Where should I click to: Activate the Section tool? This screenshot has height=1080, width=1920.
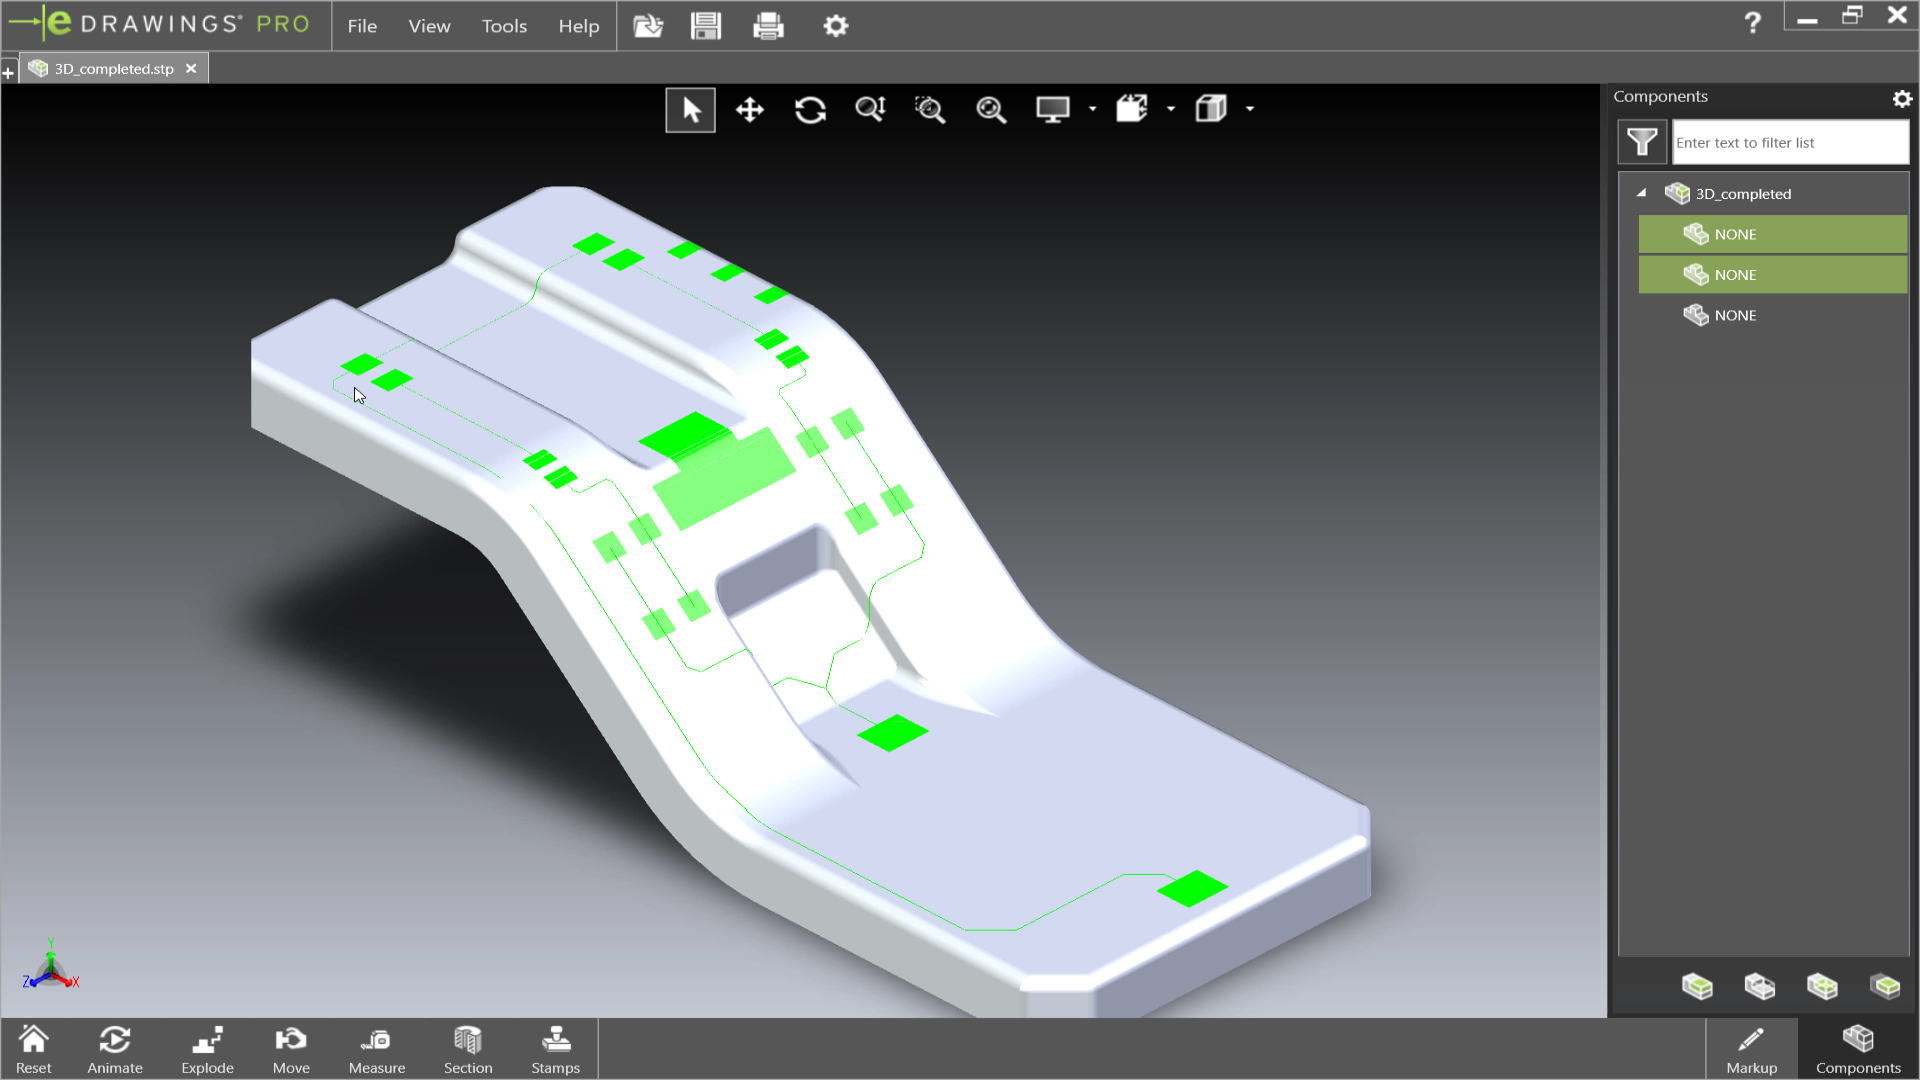click(467, 1048)
